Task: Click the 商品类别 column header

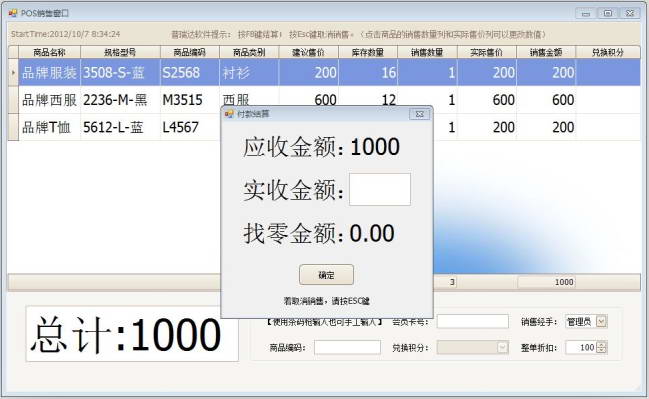Action: tap(249, 52)
